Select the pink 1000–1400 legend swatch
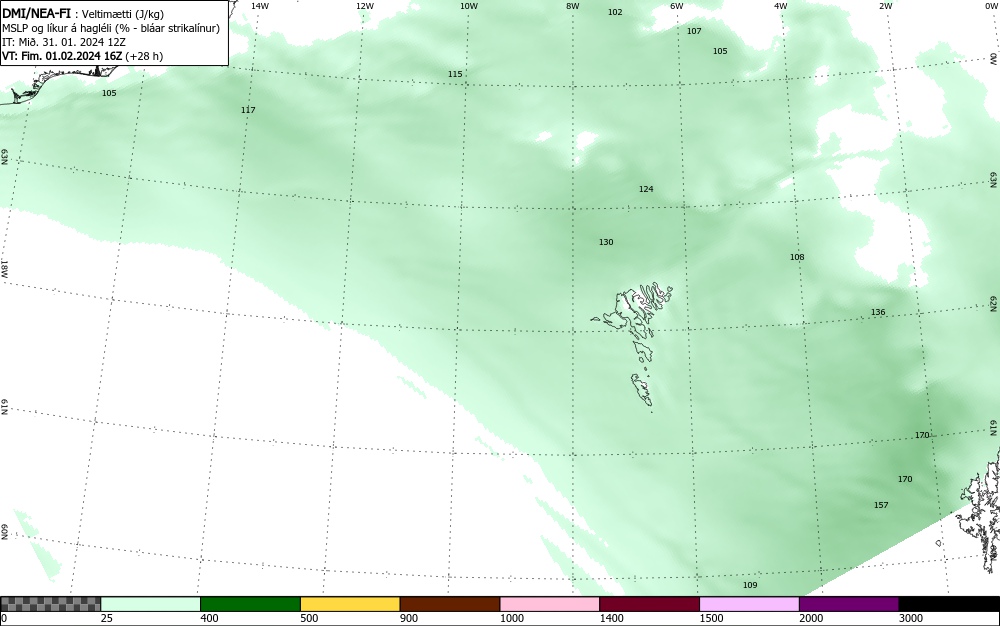The image size is (1000, 626). tap(550, 604)
